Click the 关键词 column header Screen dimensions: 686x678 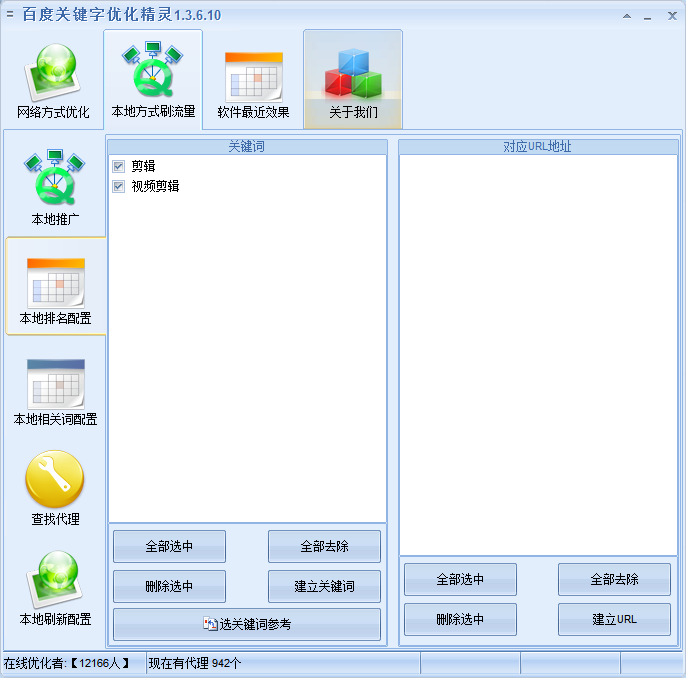(247, 147)
